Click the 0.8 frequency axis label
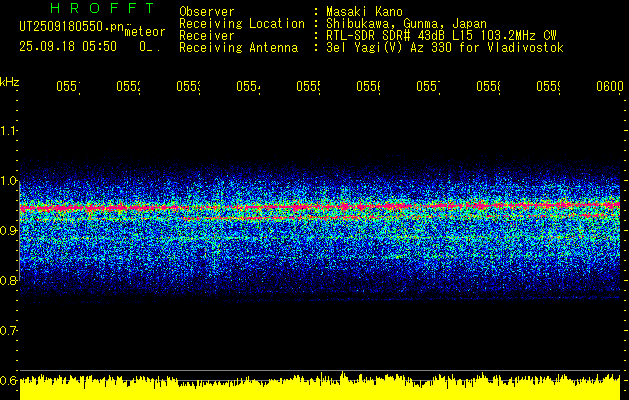The height and width of the screenshot is (400, 629). click(x=8, y=280)
